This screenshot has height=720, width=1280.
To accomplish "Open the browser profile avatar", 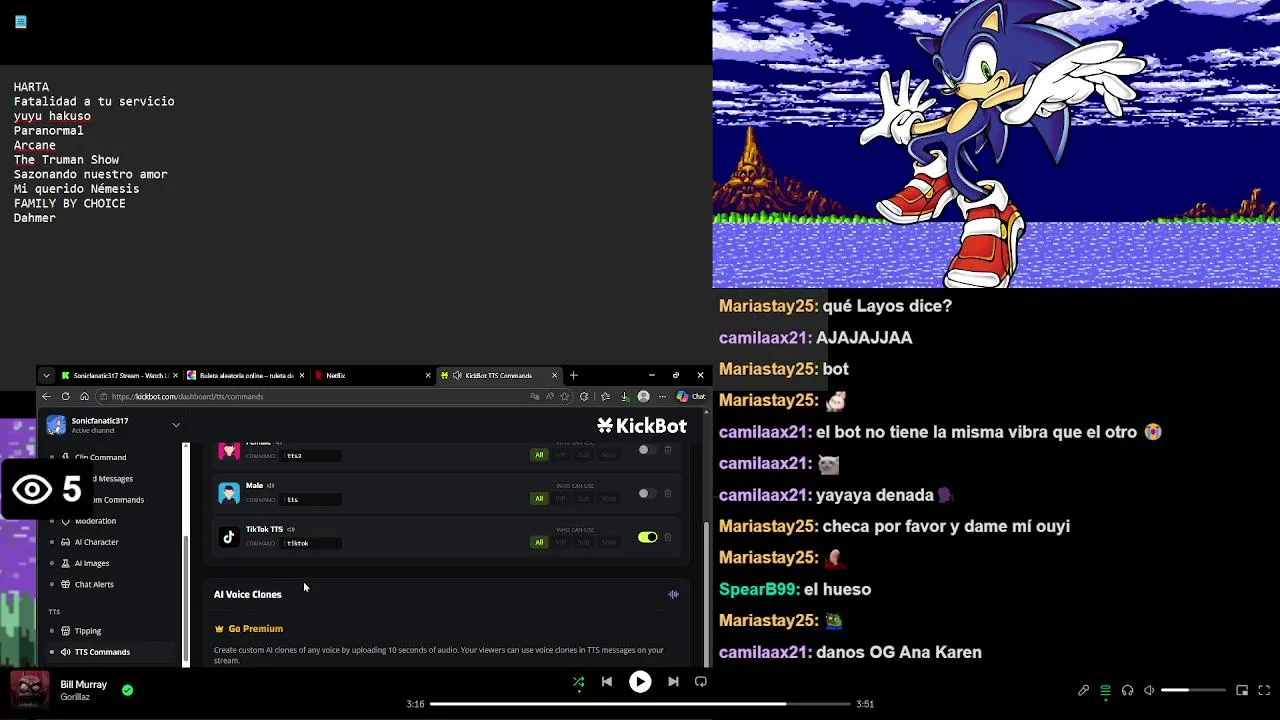I will point(644,397).
